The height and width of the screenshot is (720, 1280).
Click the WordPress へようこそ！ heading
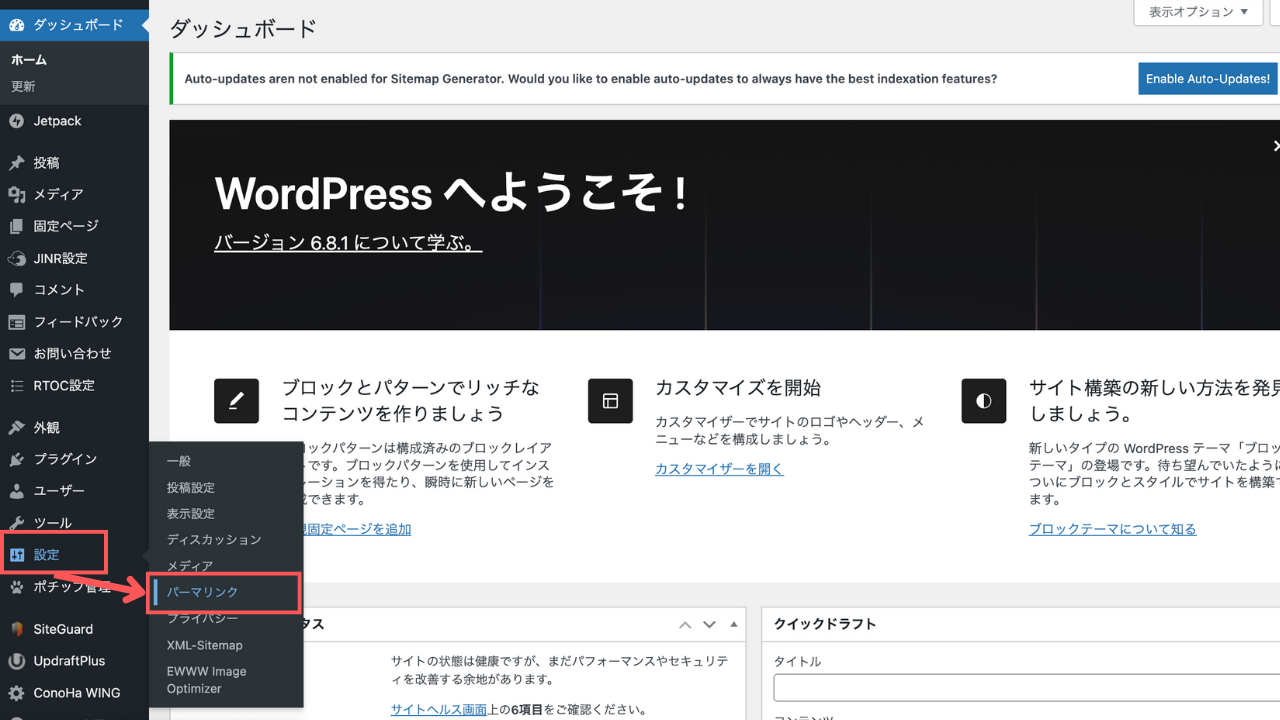tap(451, 192)
